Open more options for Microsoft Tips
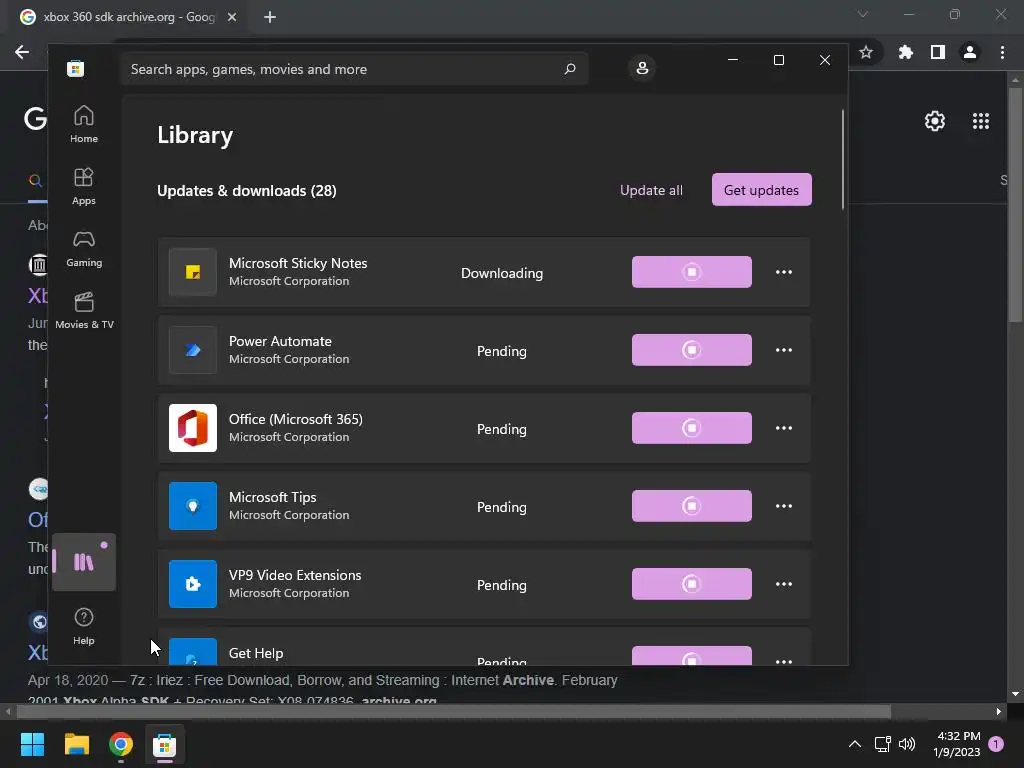This screenshot has width=1024, height=768. 784,506
